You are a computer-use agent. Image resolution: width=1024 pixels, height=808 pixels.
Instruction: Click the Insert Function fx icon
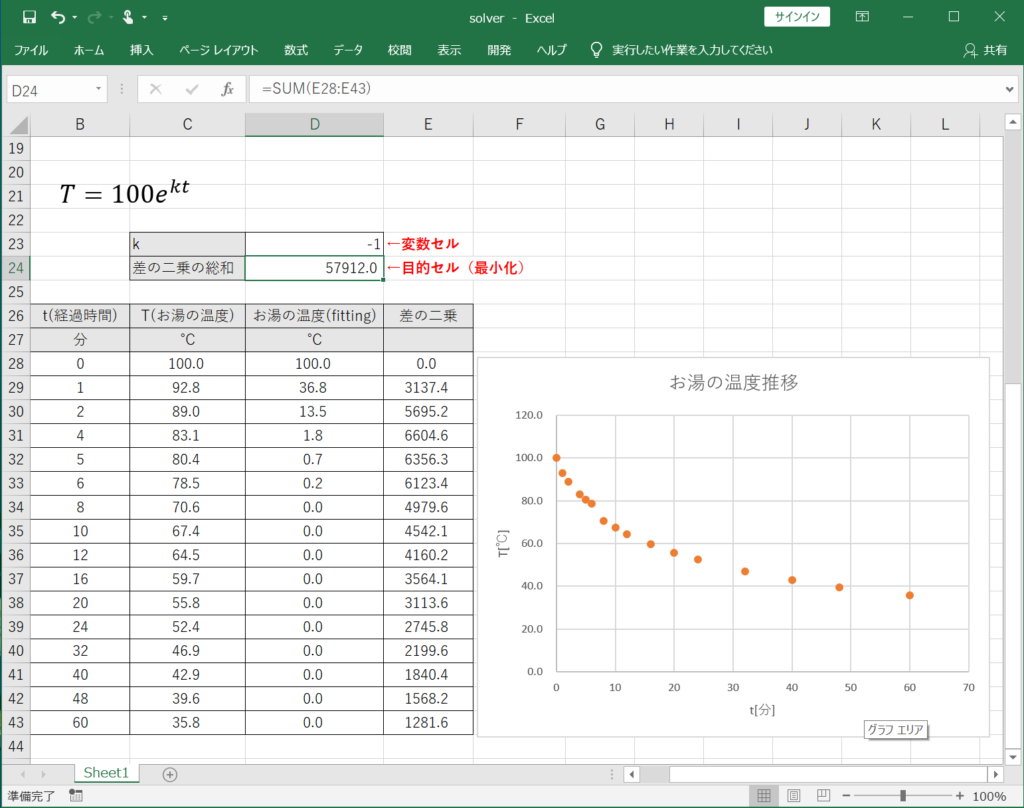pyautogui.click(x=227, y=89)
